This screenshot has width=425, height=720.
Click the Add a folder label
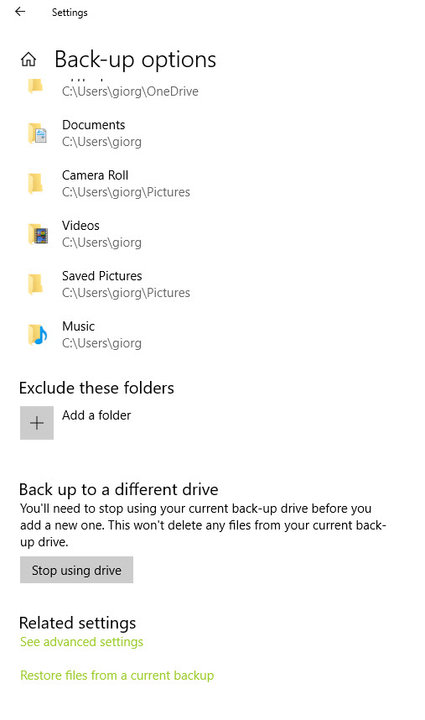click(96, 415)
